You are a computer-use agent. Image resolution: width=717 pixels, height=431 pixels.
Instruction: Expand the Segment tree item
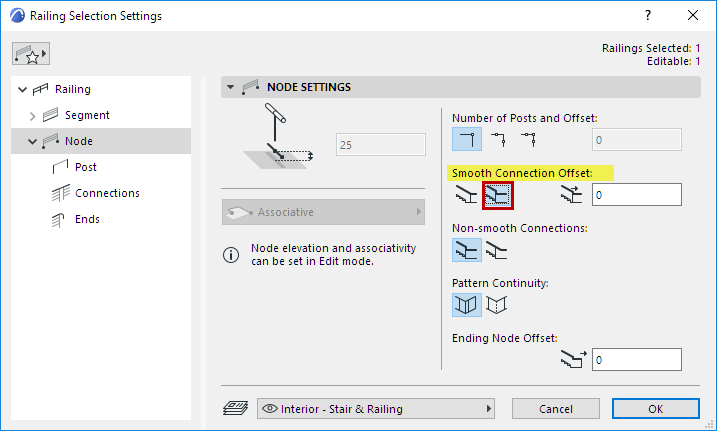coord(32,115)
